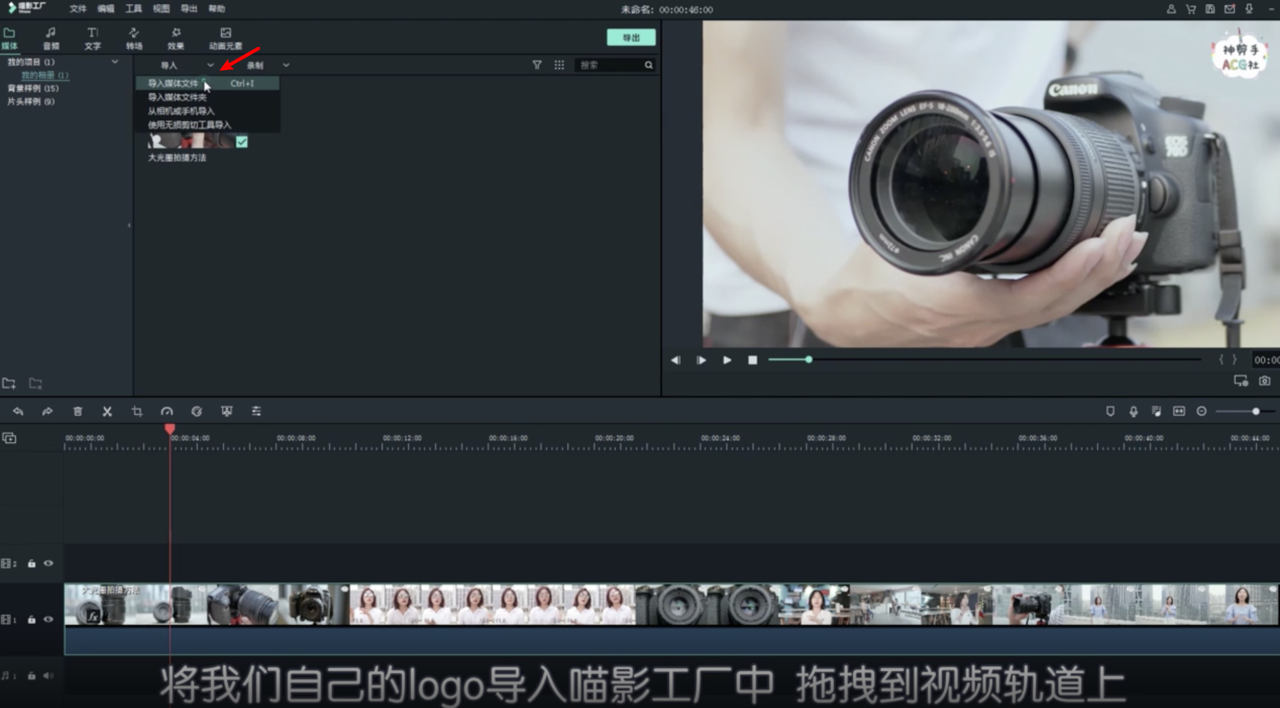Choose 从相机或手机导入 option
The height and width of the screenshot is (708, 1280).
pyautogui.click(x=207, y=111)
